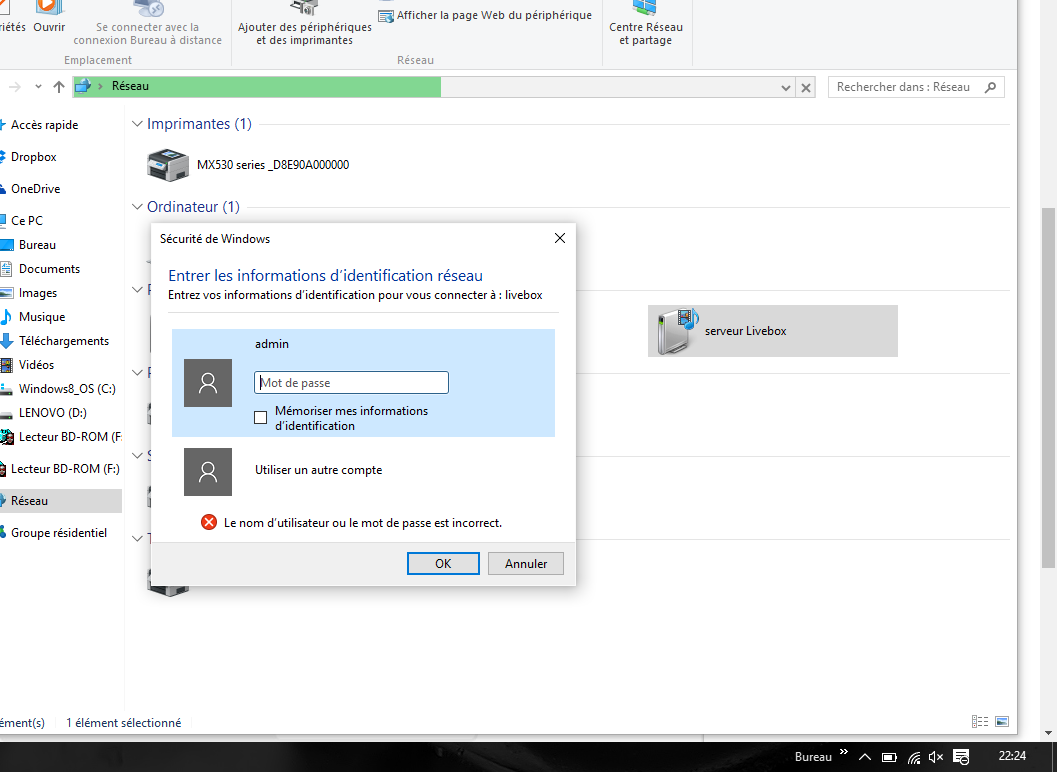This screenshot has width=1057, height=772.
Task: Select Téléchargements in the navigation pane
Action: [x=64, y=341]
